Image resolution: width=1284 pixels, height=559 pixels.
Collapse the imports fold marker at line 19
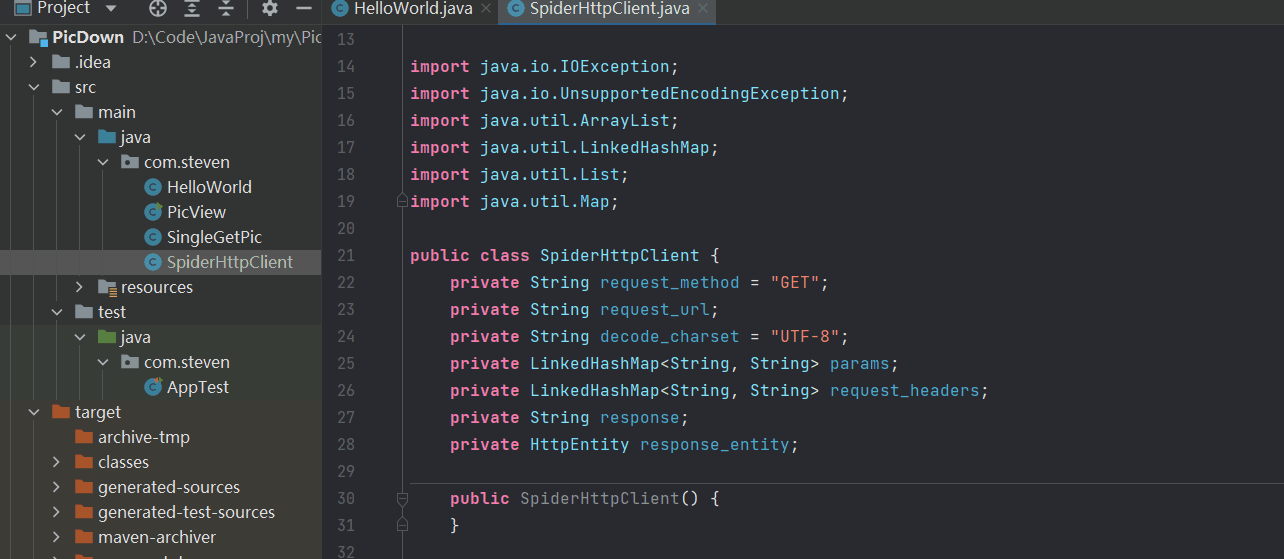point(402,201)
